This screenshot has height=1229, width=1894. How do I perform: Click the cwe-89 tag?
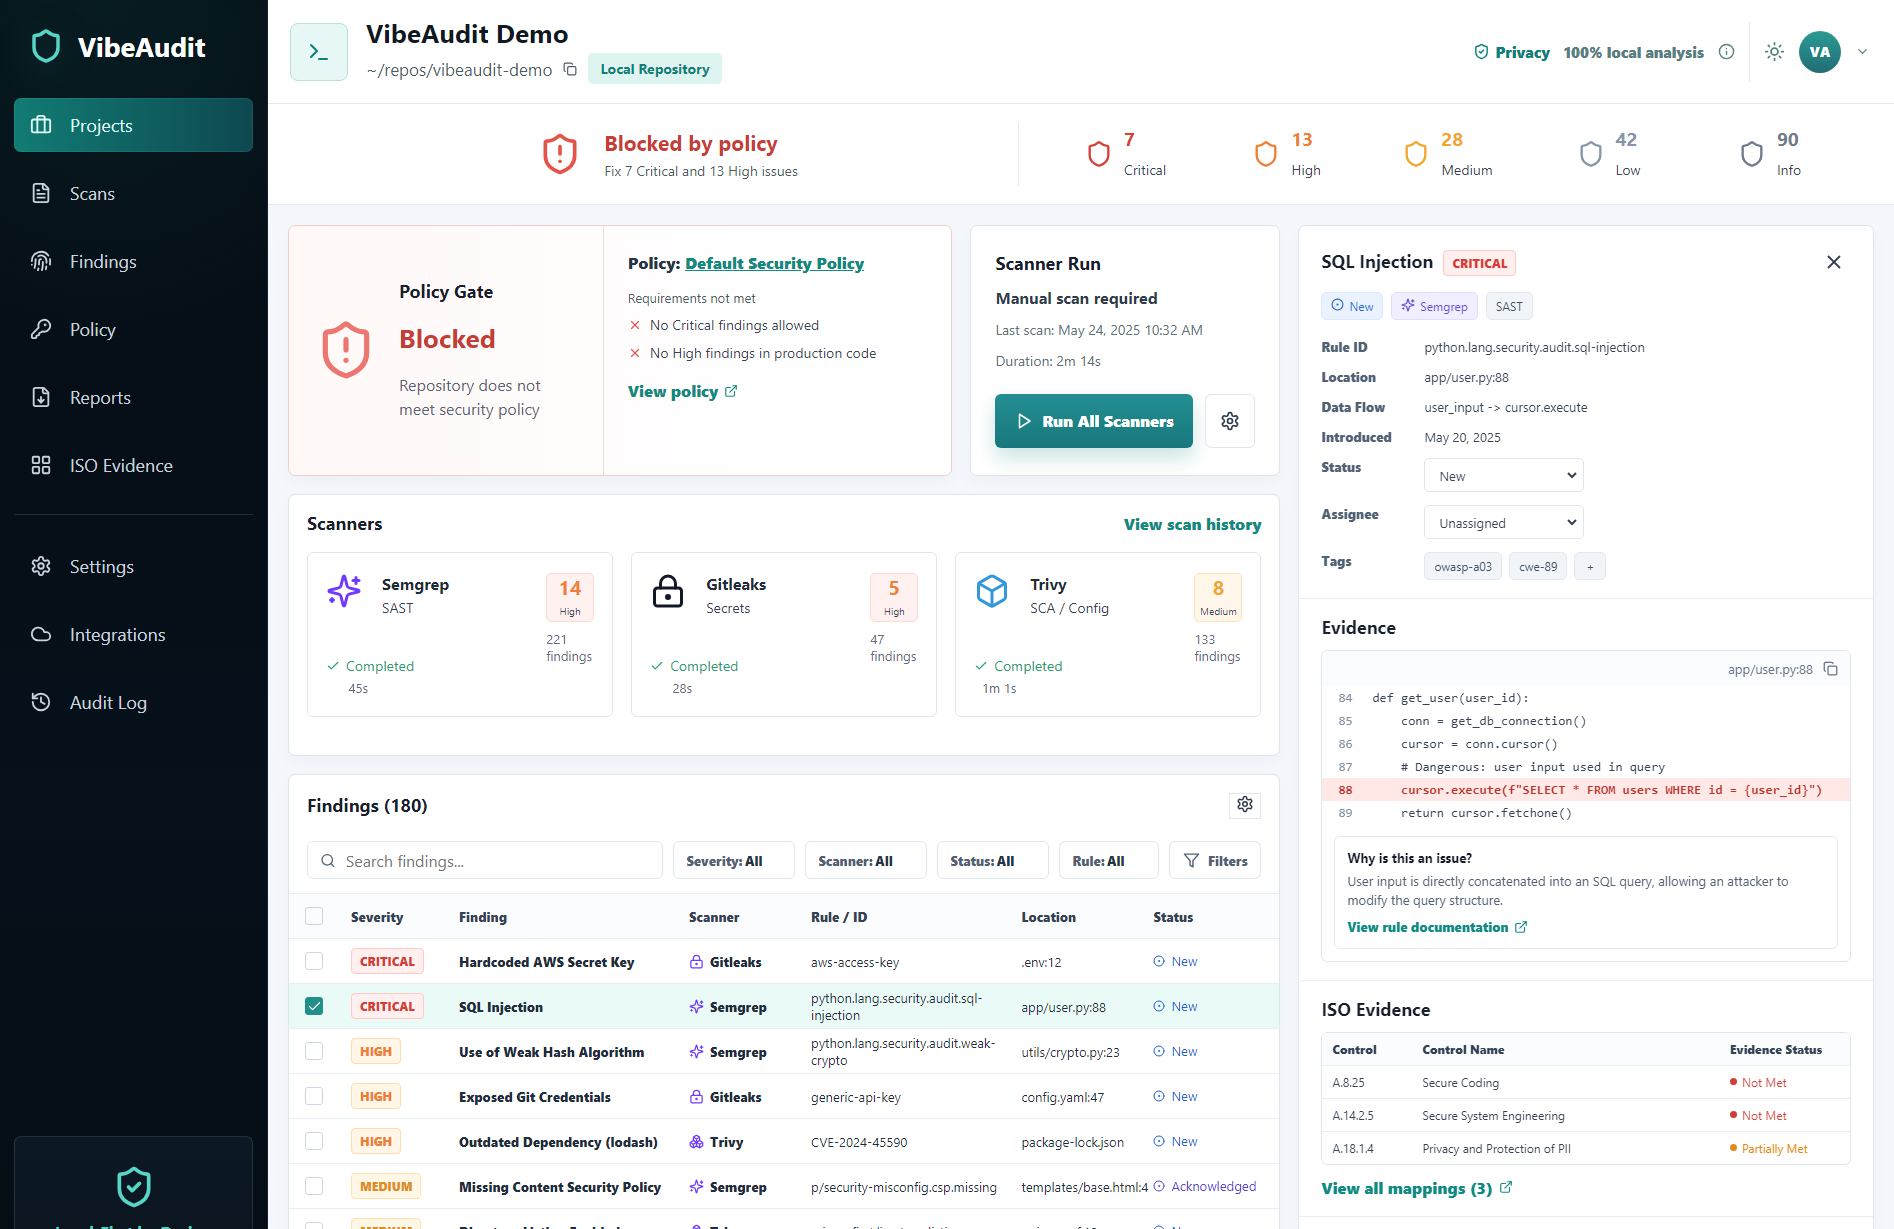pos(1538,566)
